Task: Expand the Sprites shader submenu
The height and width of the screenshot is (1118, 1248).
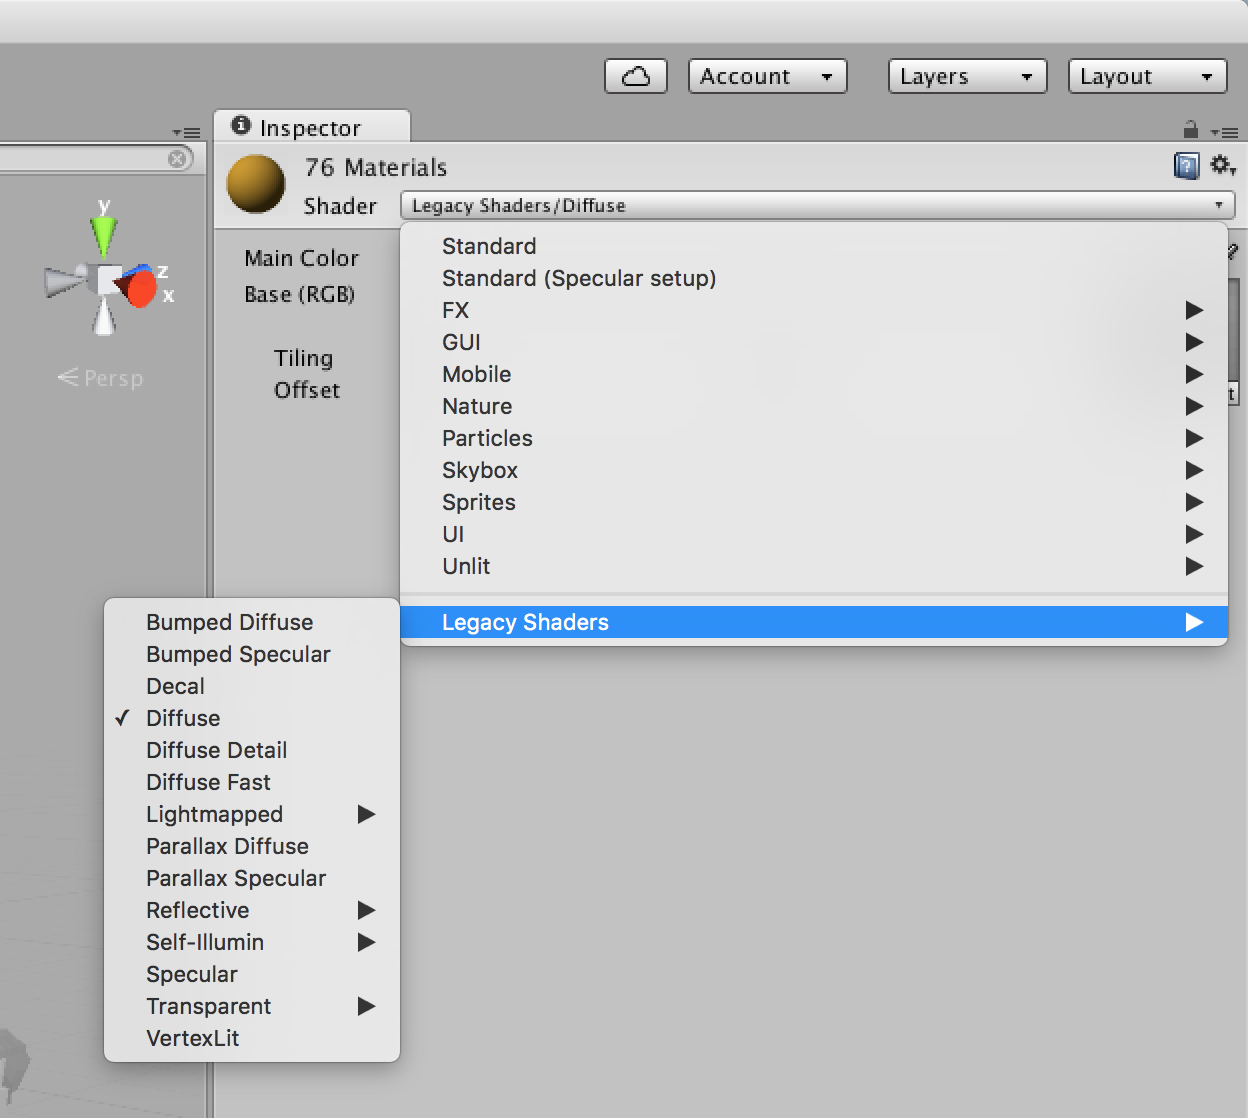Action: point(814,502)
